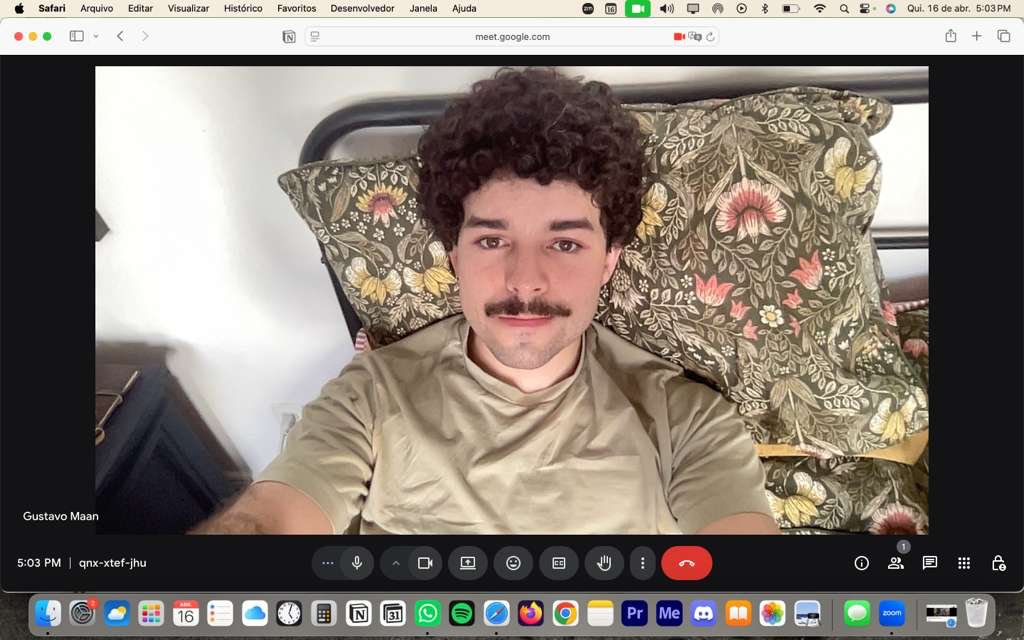1024x640 pixels.
Task: Open the Wi-Fi menu bar icon
Action: 820,8
